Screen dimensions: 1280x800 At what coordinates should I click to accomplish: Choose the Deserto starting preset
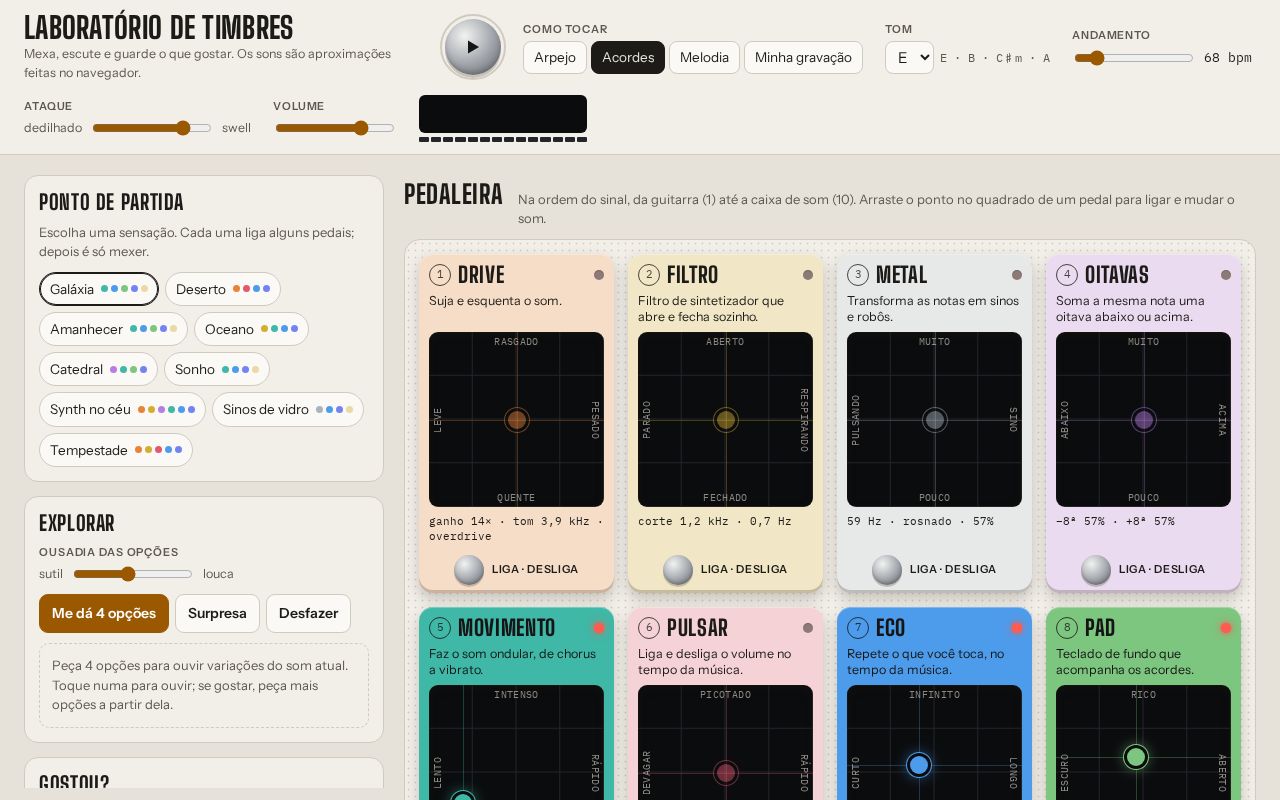point(223,289)
